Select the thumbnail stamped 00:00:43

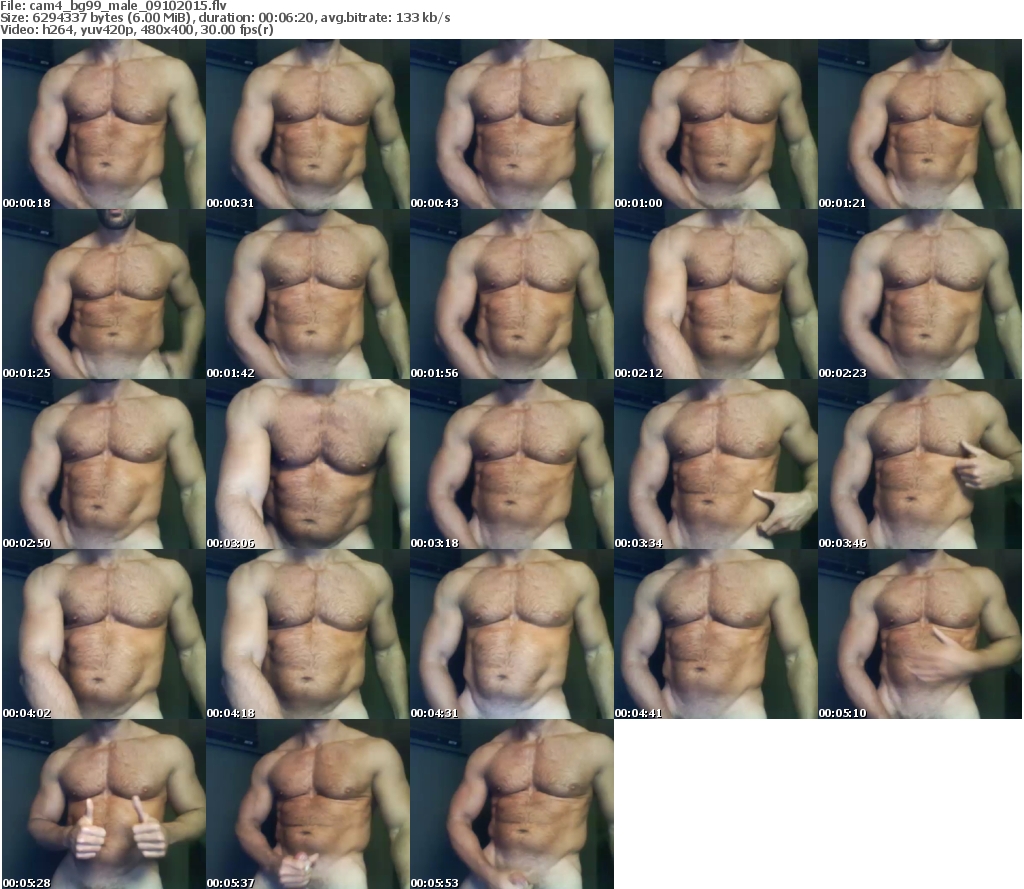[x=512, y=124]
